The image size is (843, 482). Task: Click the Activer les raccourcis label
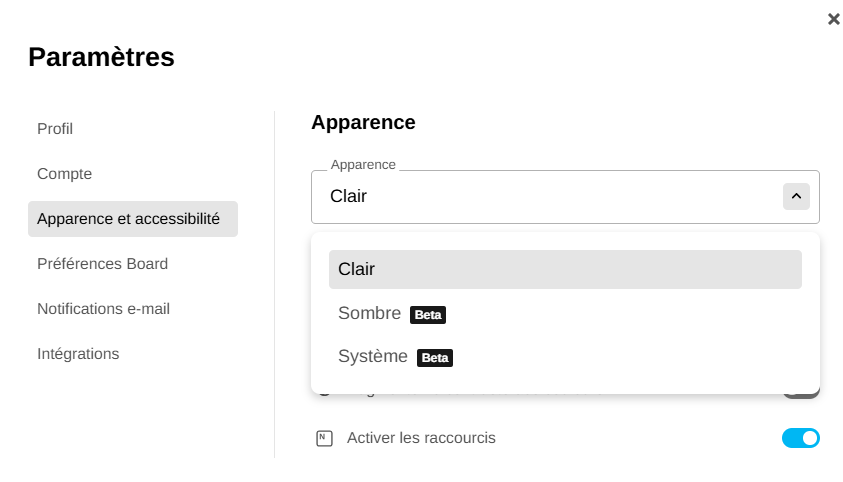click(x=421, y=438)
